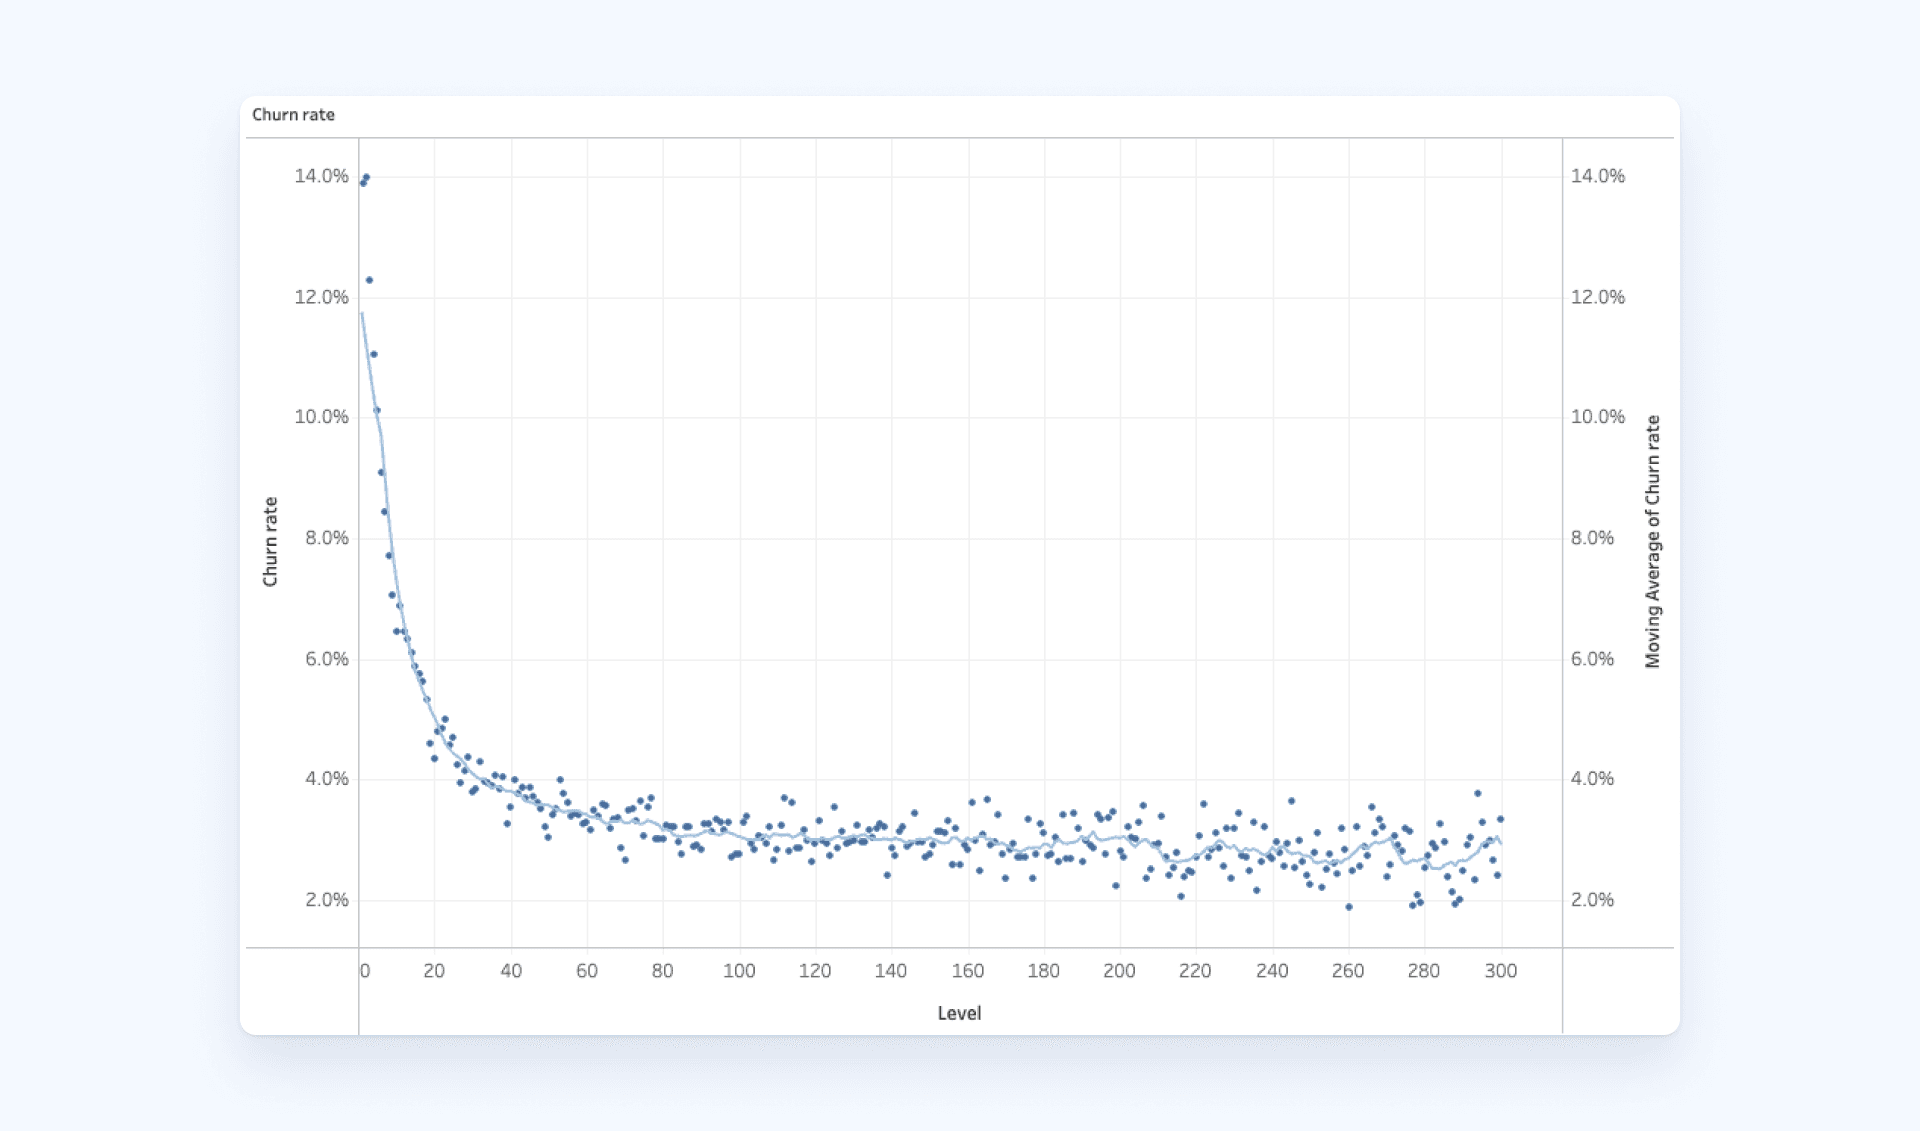Viewport: 1920px width, 1131px height.
Task: Select the data point near 12.3% churn
Action: (369, 280)
